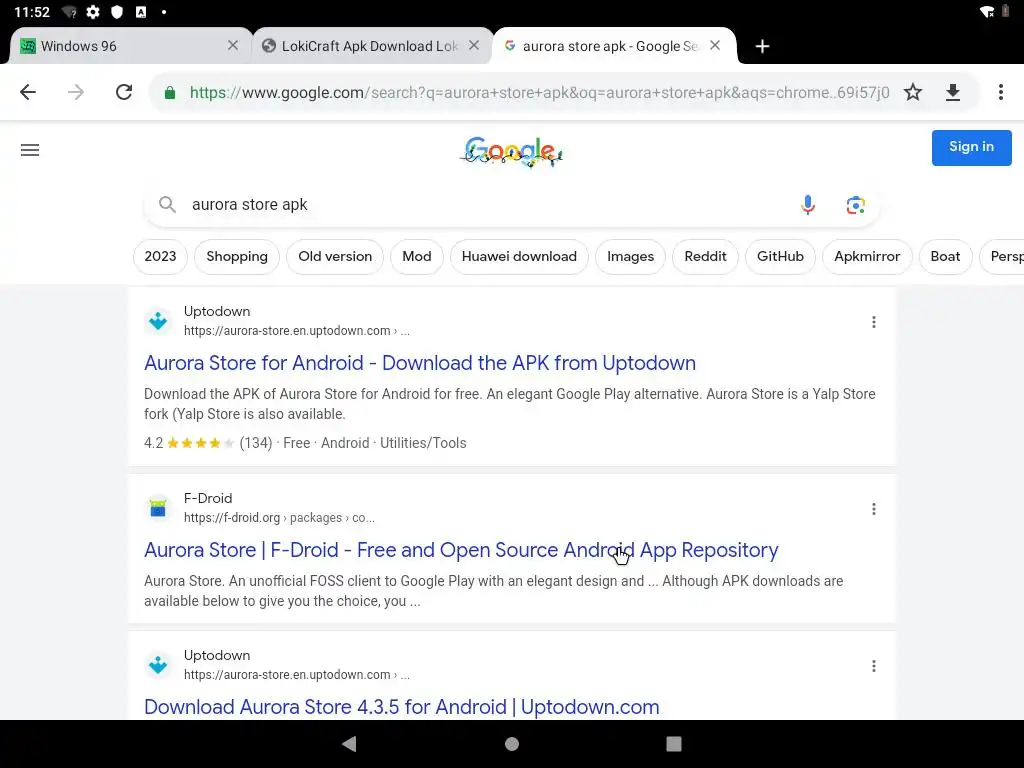The image size is (1024, 768).
Task: Open options for first Uptodown result
Action: tap(874, 322)
